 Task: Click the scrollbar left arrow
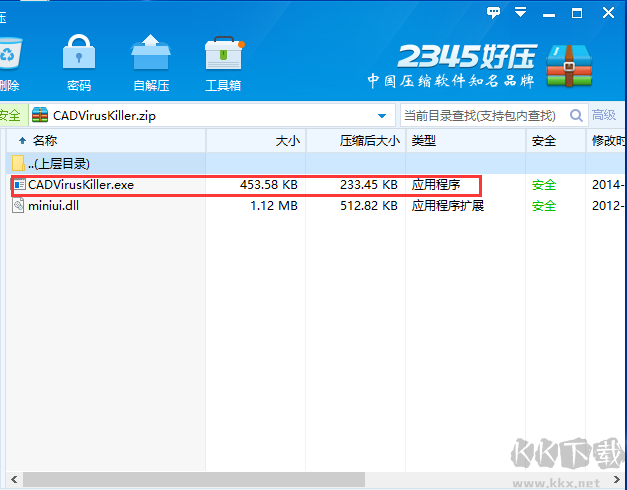click(14, 479)
